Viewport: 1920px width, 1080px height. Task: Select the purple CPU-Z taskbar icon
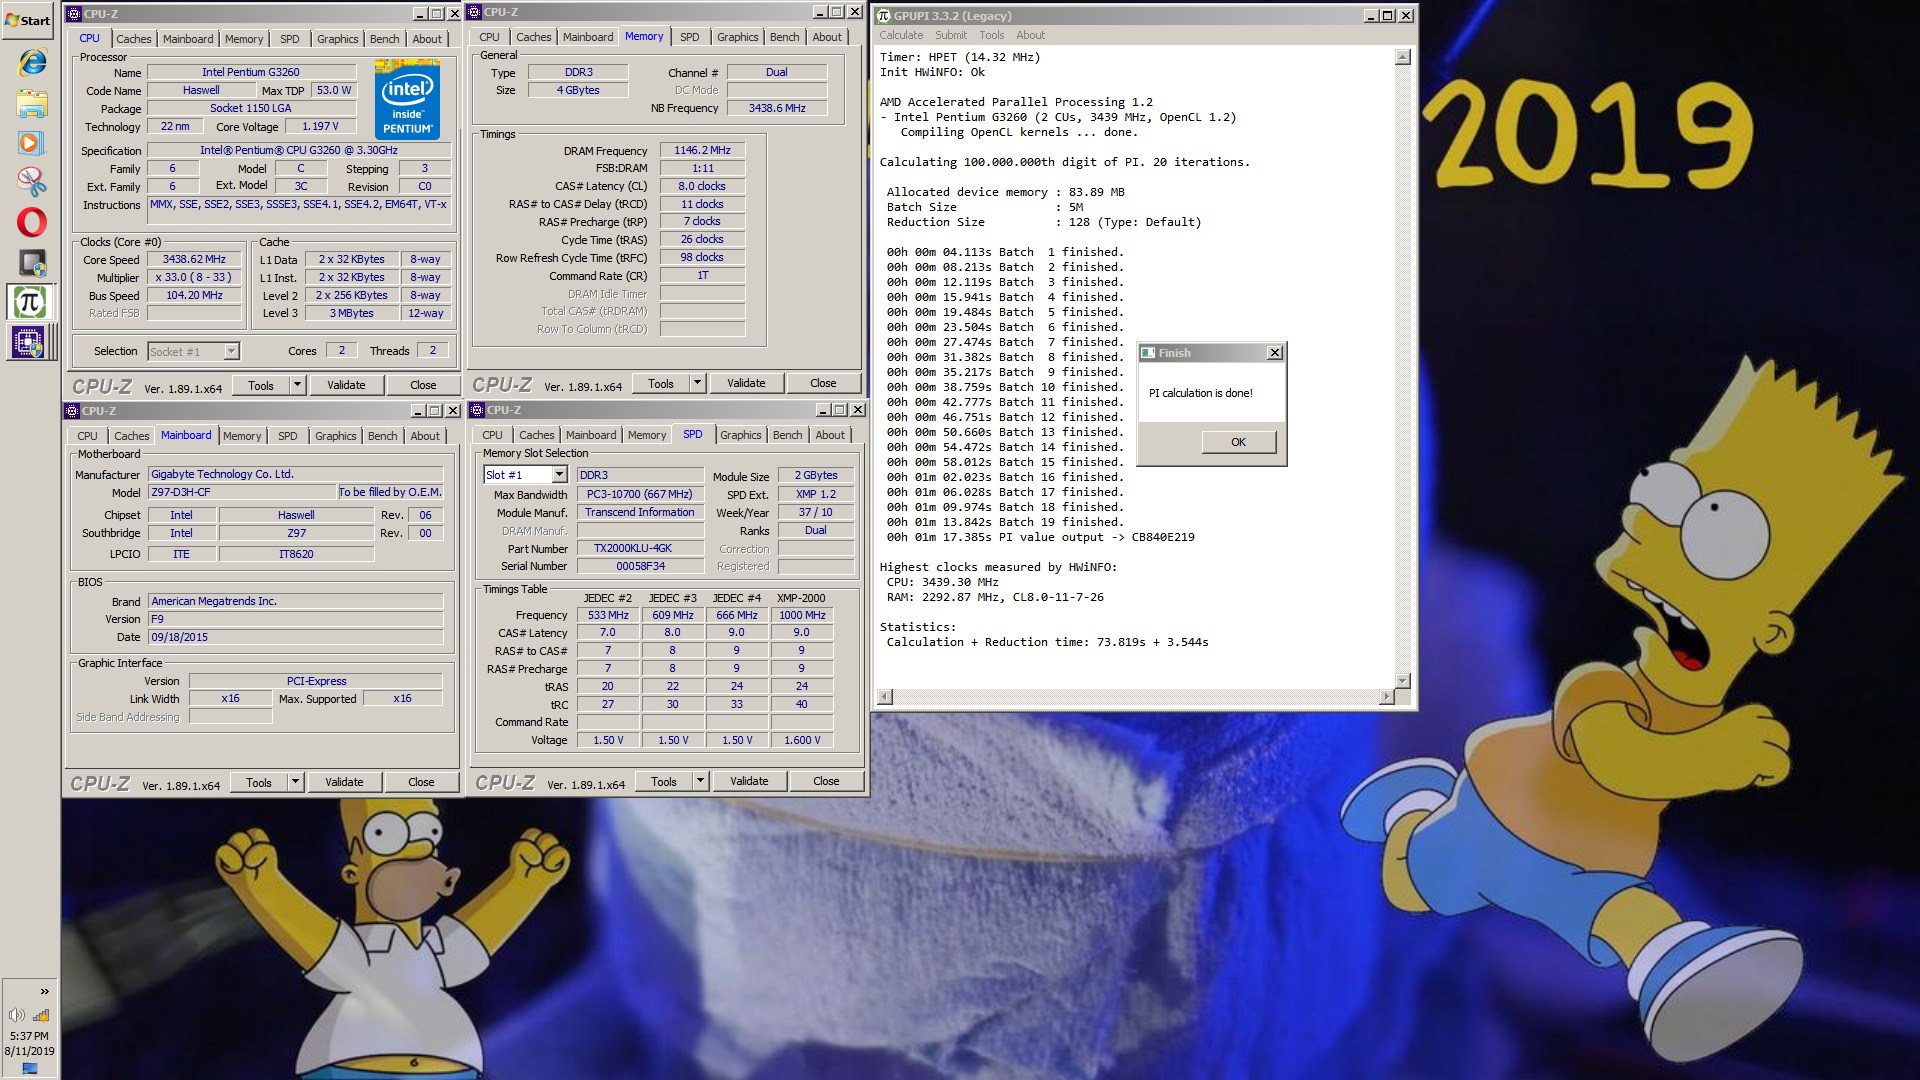pos(28,343)
